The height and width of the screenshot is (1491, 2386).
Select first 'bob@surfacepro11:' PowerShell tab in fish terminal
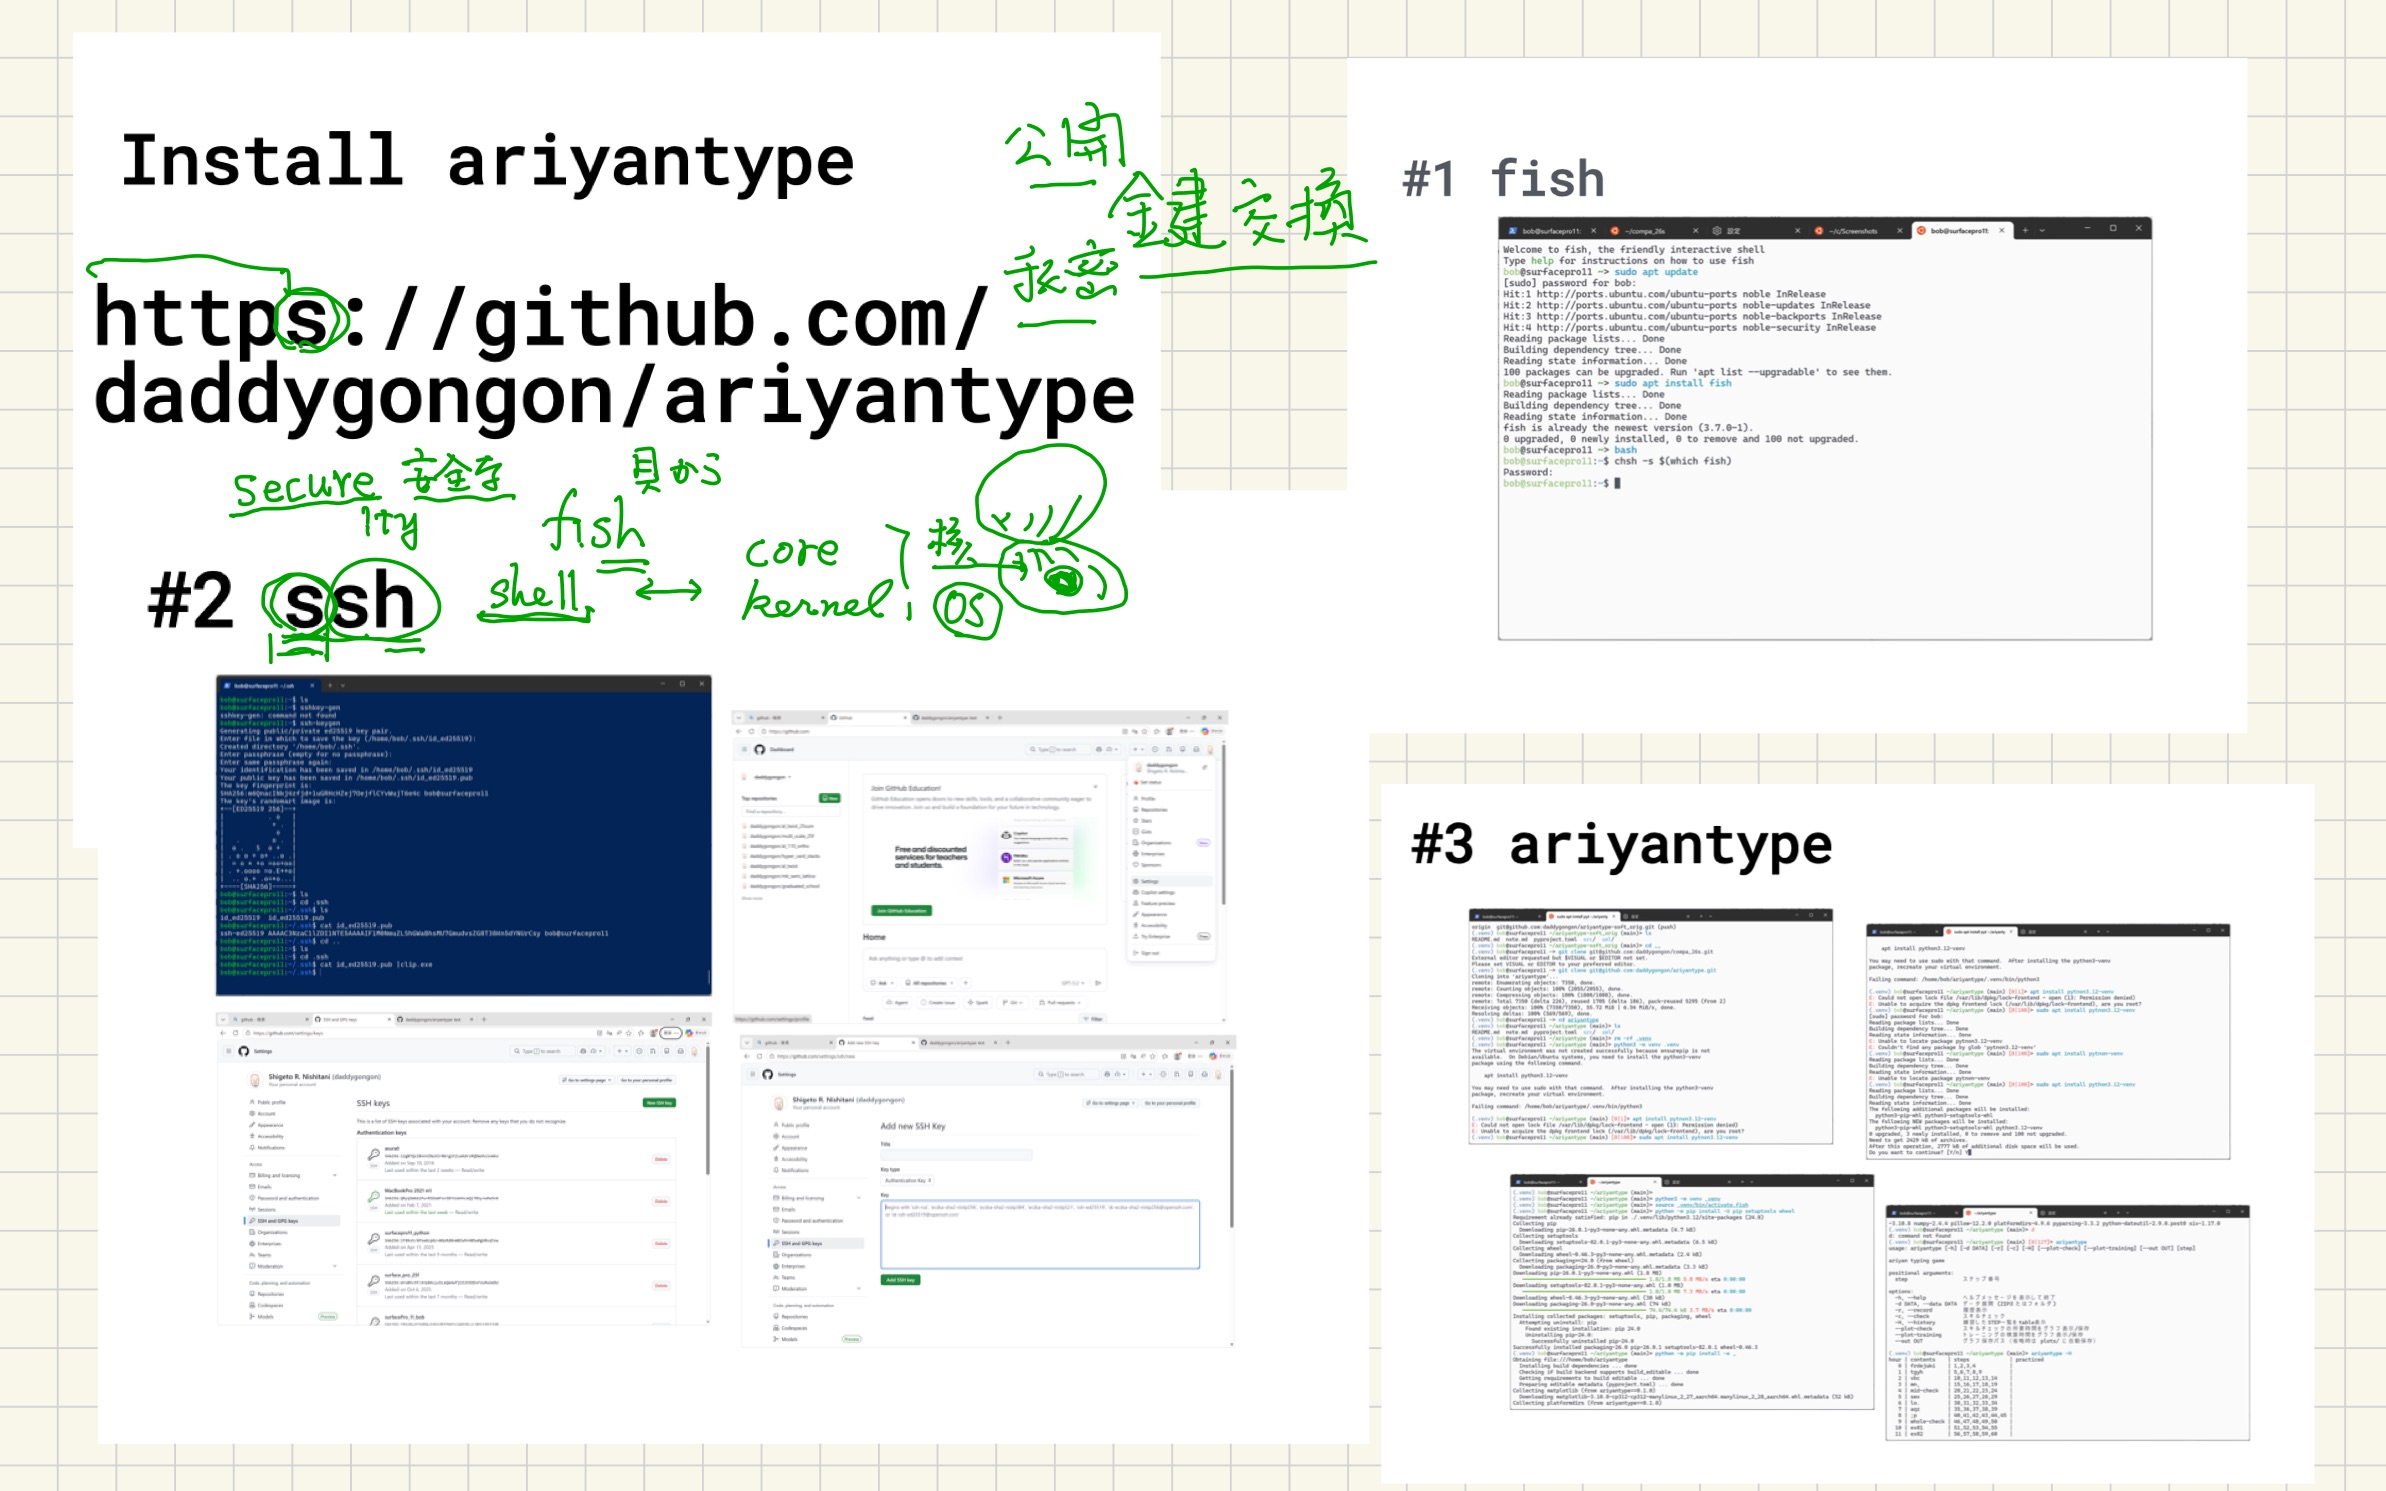tap(1553, 231)
